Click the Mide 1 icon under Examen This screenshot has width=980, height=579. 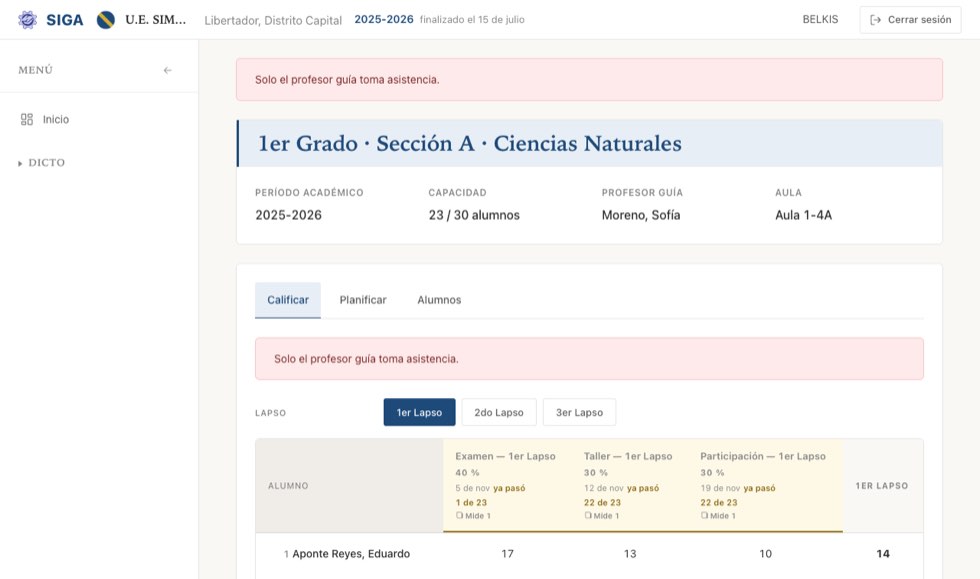pos(459,516)
